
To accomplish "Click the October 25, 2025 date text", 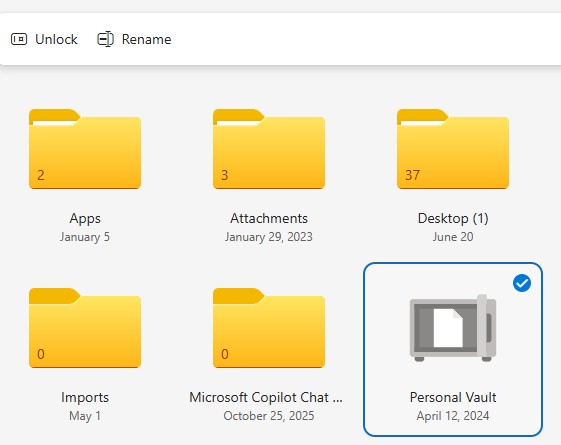I will pyautogui.click(x=269, y=416).
